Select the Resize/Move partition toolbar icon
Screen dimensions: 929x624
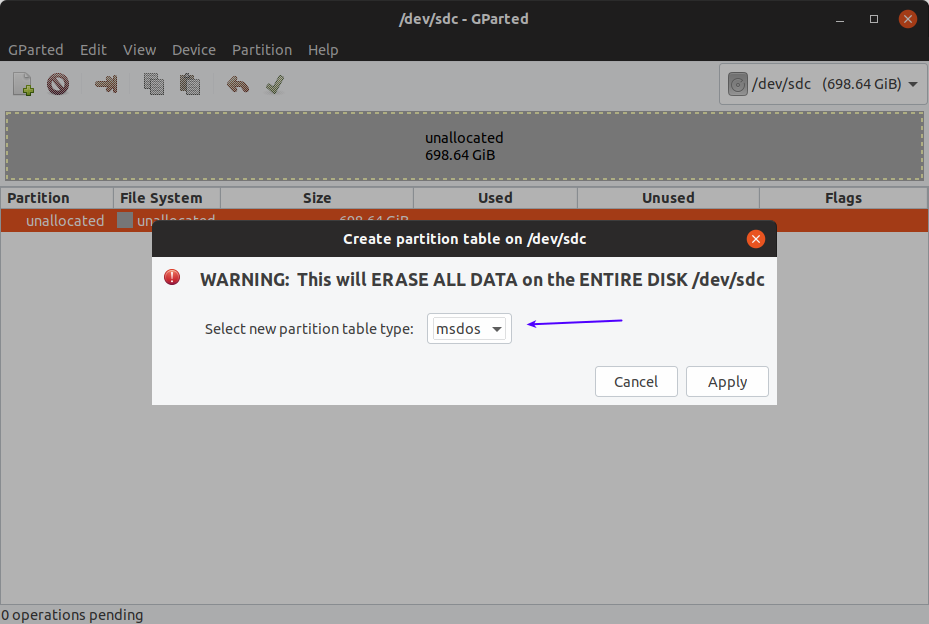tap(106, 84)
